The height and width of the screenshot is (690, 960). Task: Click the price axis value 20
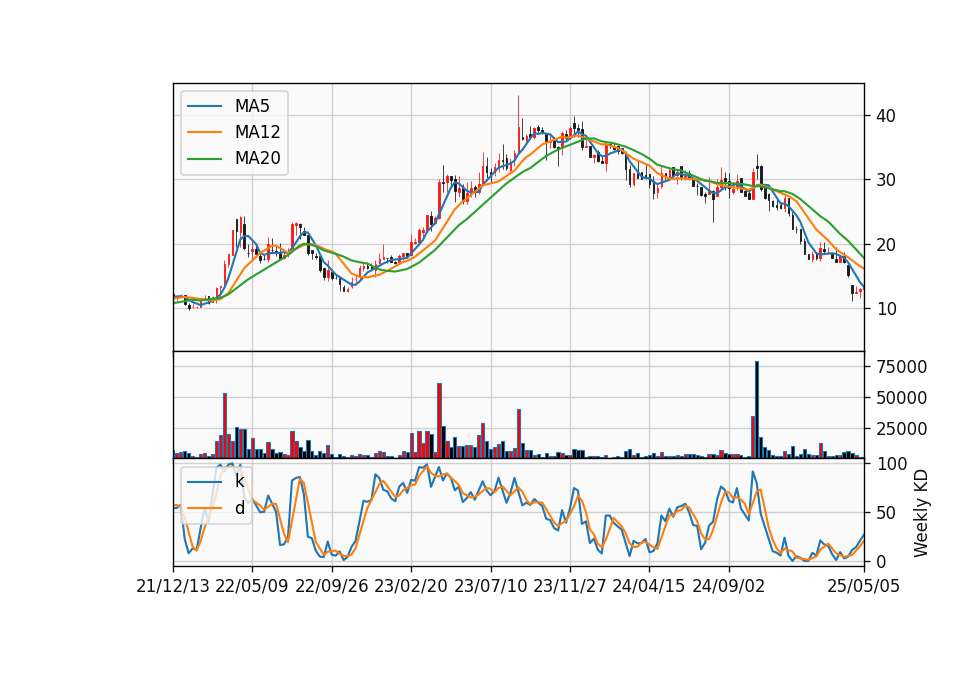(x=886, y=245)
